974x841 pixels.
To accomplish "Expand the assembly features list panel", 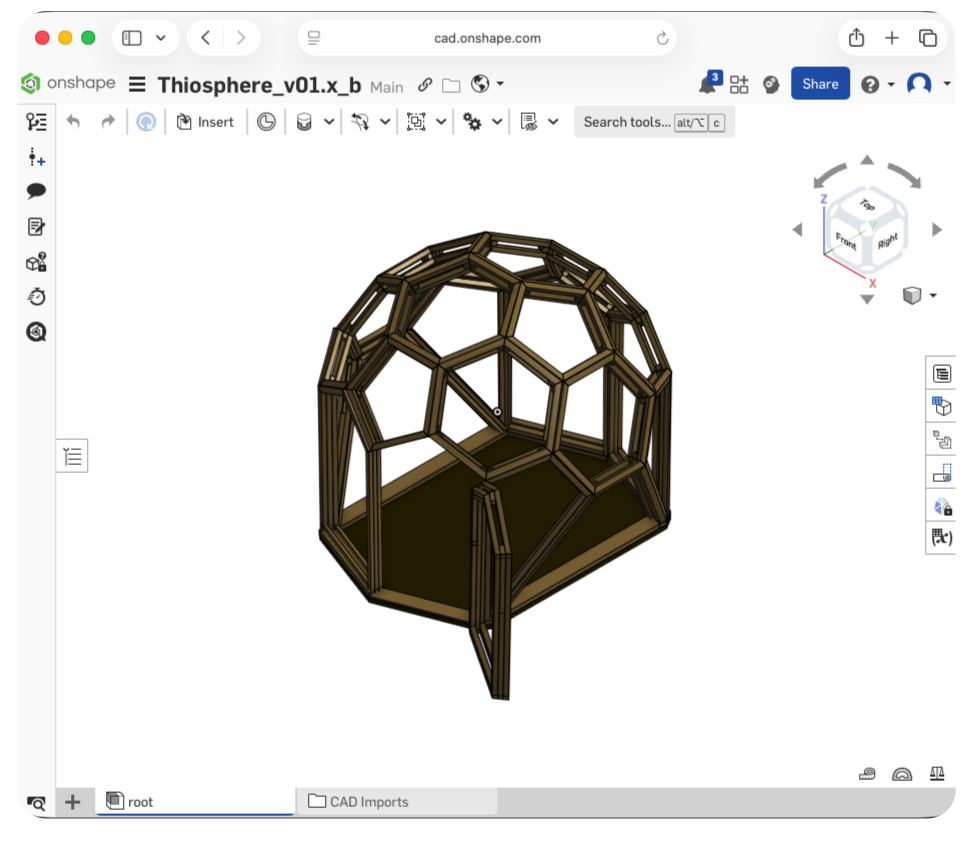I will 71,455.
